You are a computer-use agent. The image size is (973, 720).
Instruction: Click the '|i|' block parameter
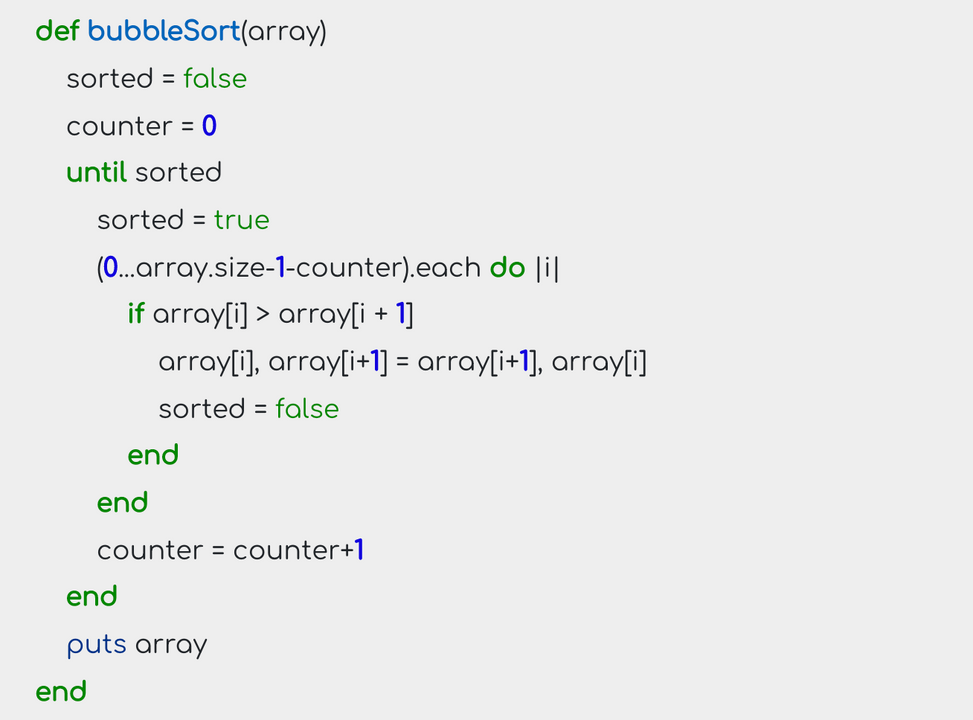pos(547,268)
